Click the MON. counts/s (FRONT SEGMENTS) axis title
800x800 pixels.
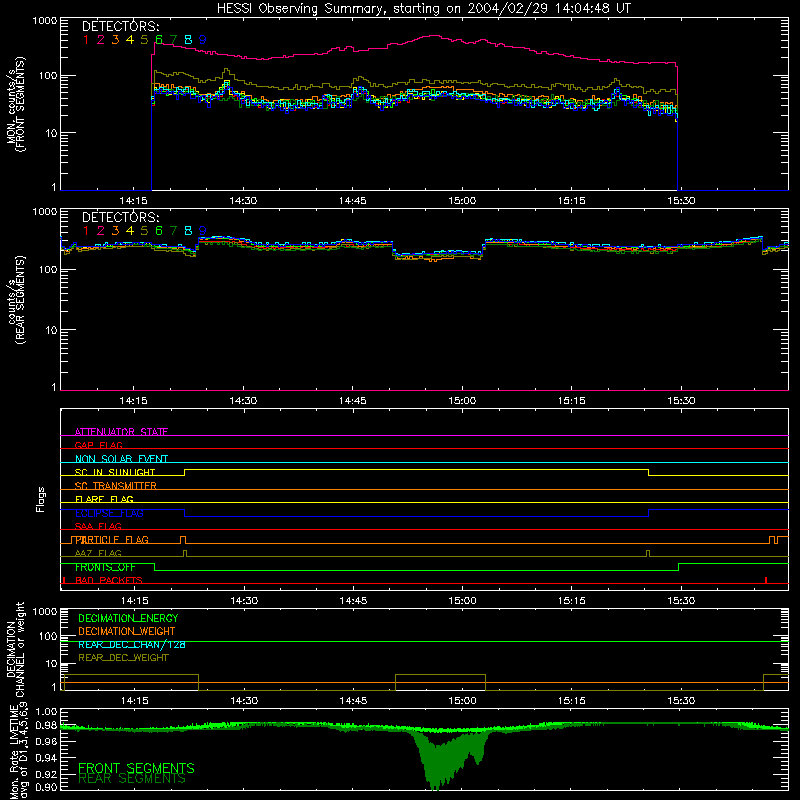point(16,105)
